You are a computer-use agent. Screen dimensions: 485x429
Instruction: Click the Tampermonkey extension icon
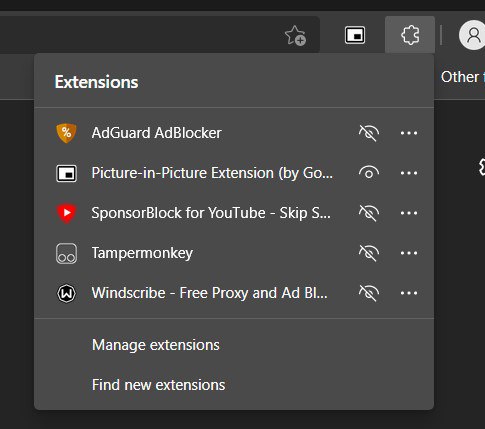pos(66,253)
